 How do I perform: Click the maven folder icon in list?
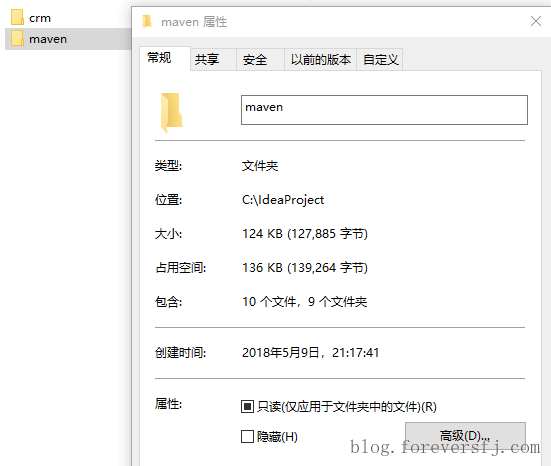click(17, 38)
